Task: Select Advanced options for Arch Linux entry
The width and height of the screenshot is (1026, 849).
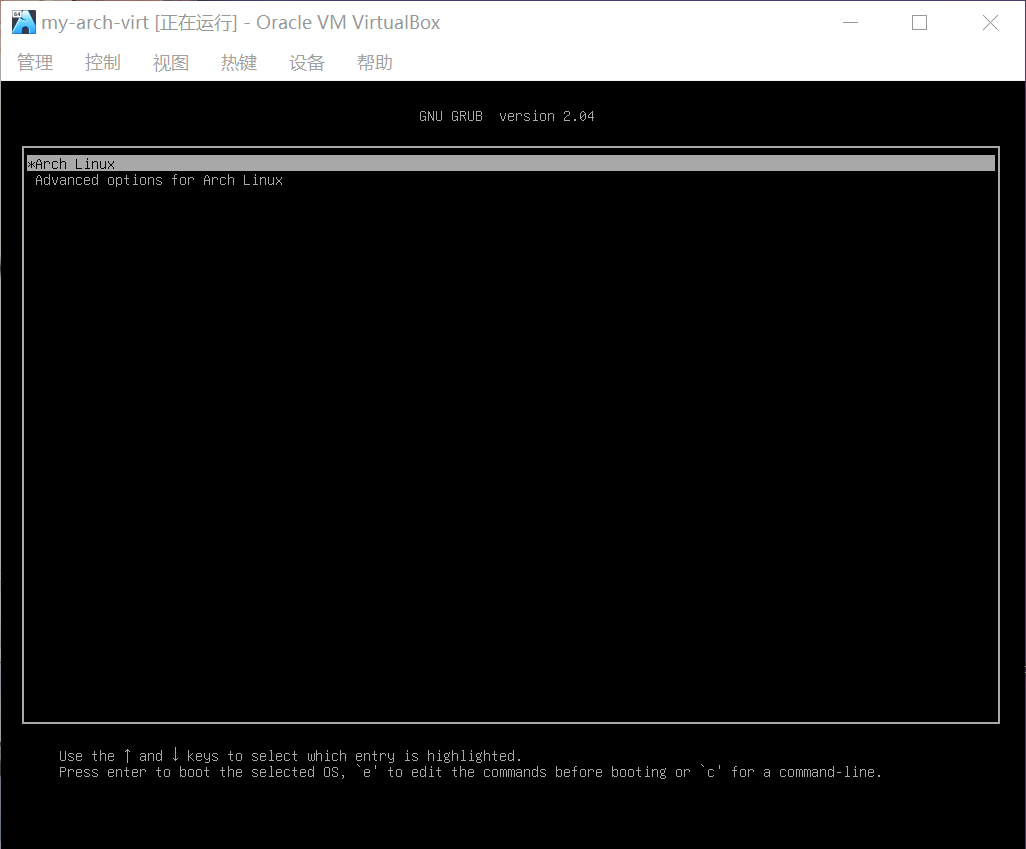Action: click(159, 180)
